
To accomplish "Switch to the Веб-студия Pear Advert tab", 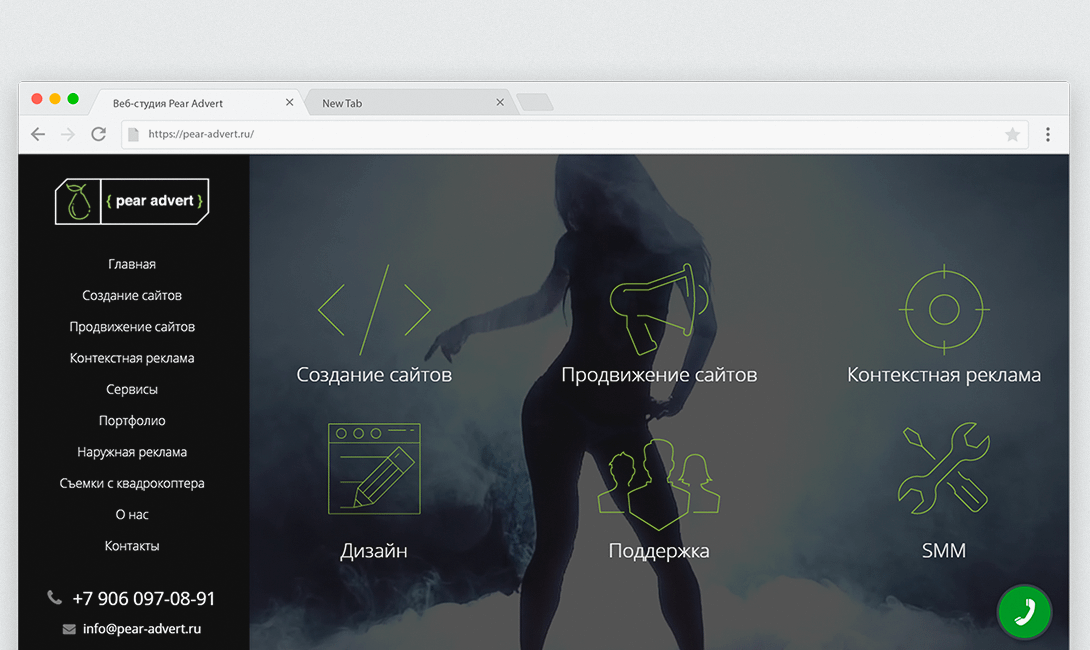I will [198, 103].
